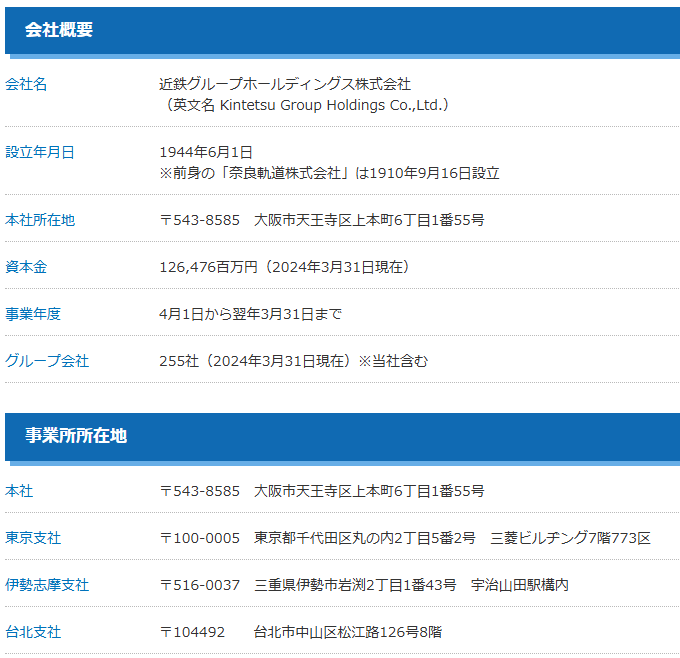Select the 設立年月日 label
Screen dimensions: 680x658
coord(39,152)
